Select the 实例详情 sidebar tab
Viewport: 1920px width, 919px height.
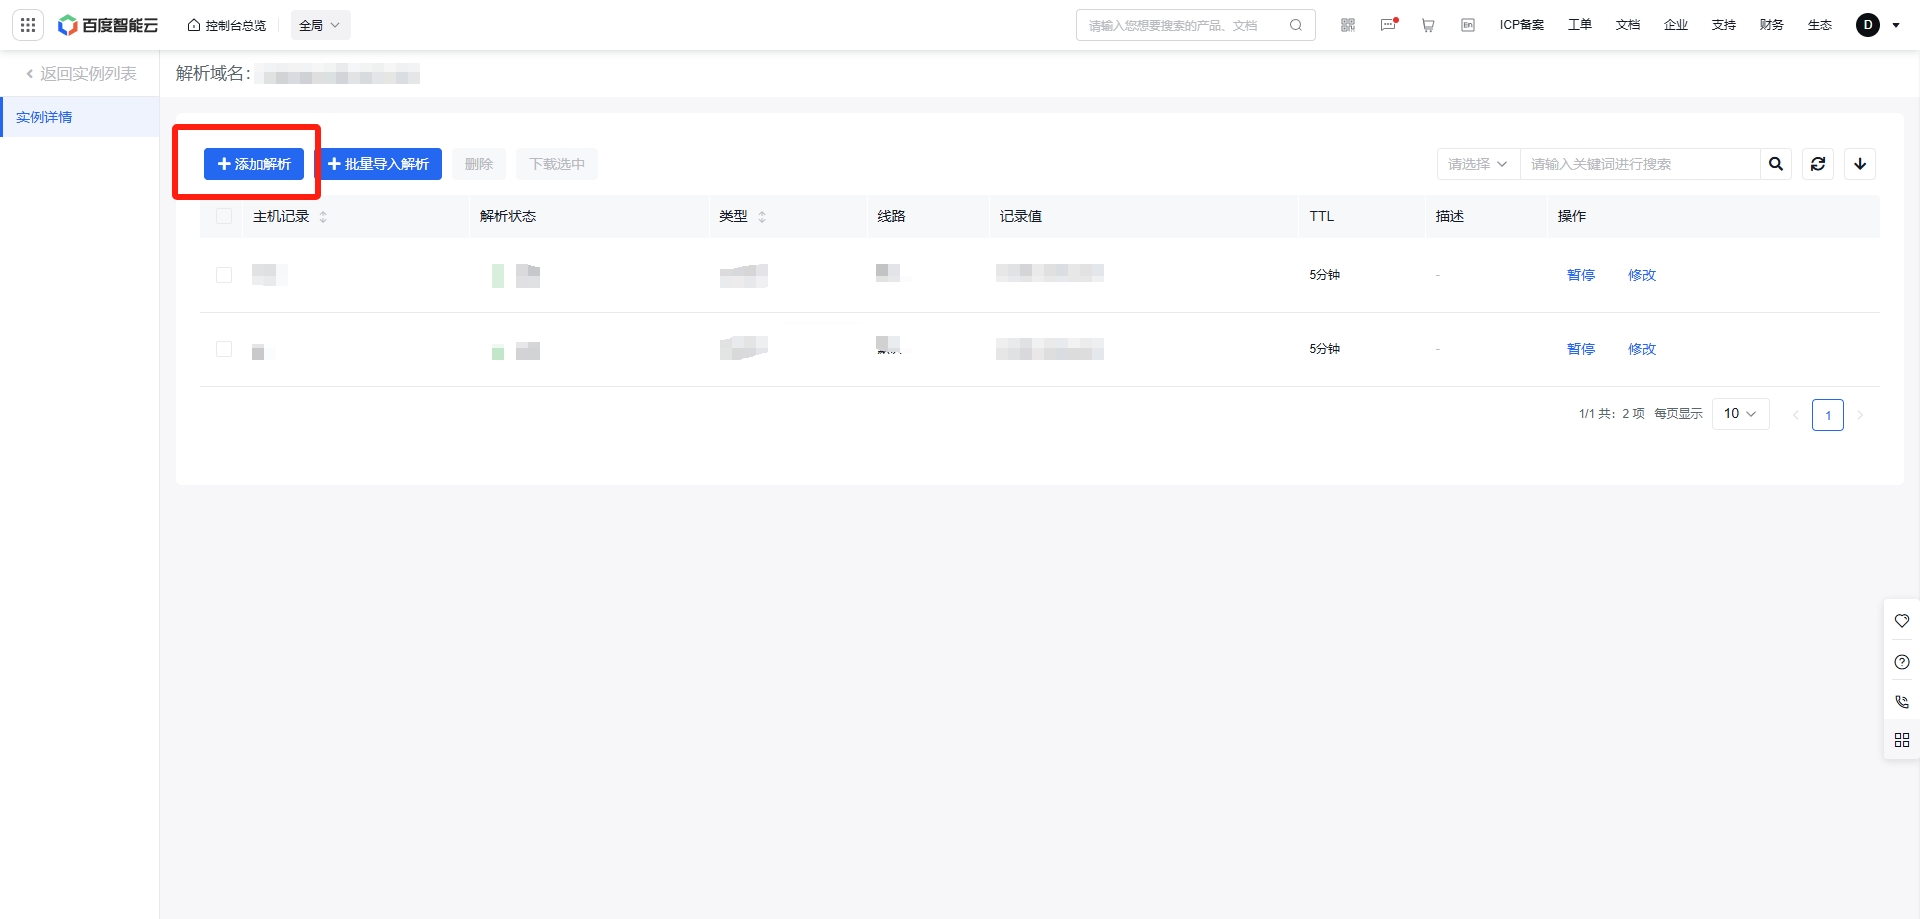pos(80,117)
